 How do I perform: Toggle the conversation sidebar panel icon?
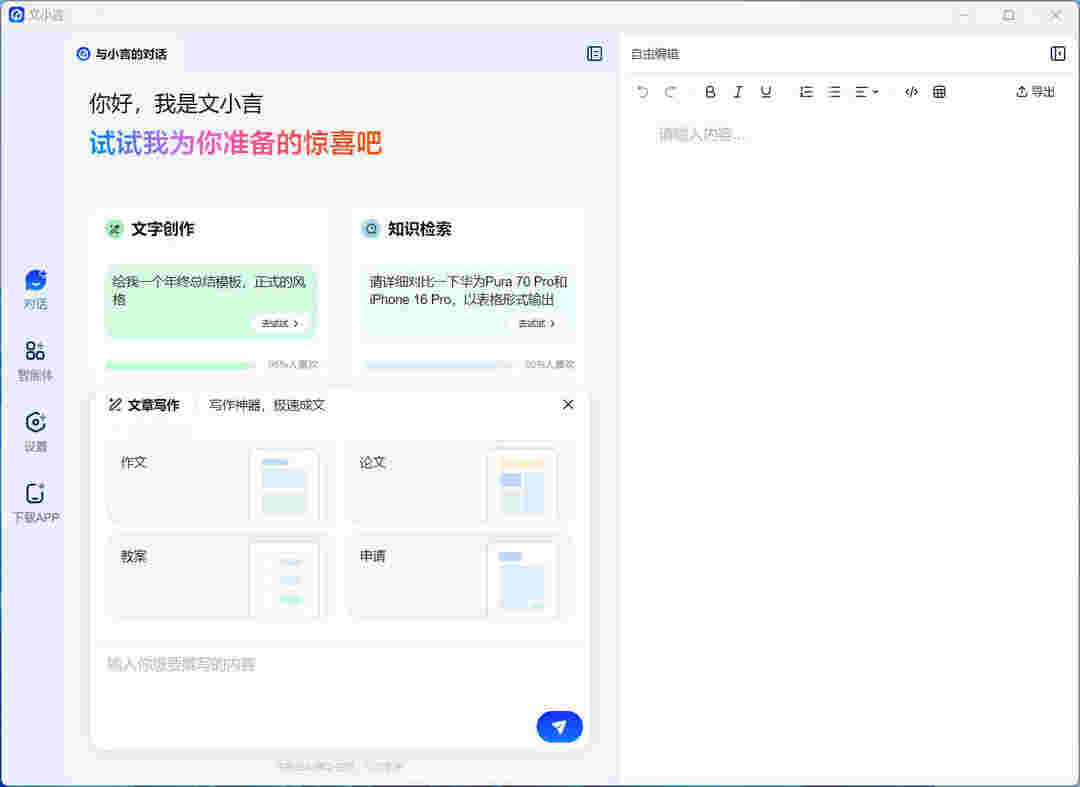[595, 54]
